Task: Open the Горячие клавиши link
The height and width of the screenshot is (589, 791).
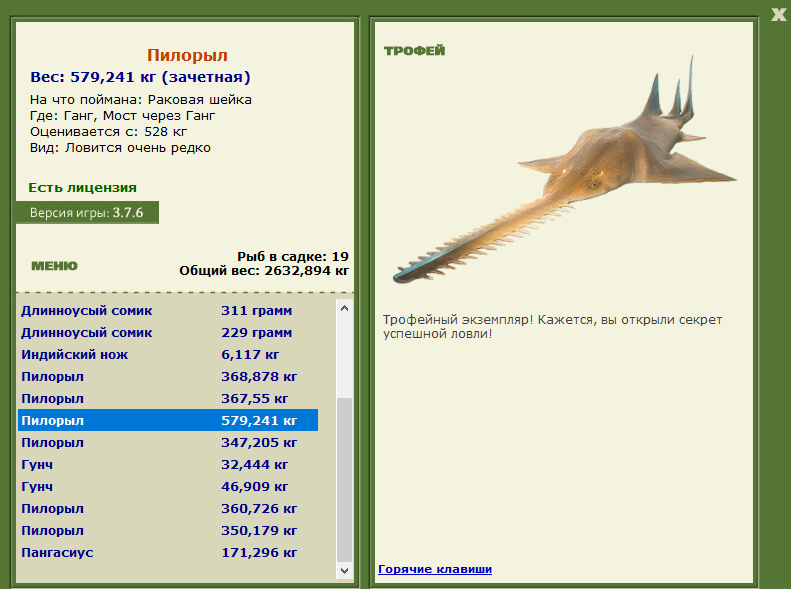Action: (x=435, y=569)
